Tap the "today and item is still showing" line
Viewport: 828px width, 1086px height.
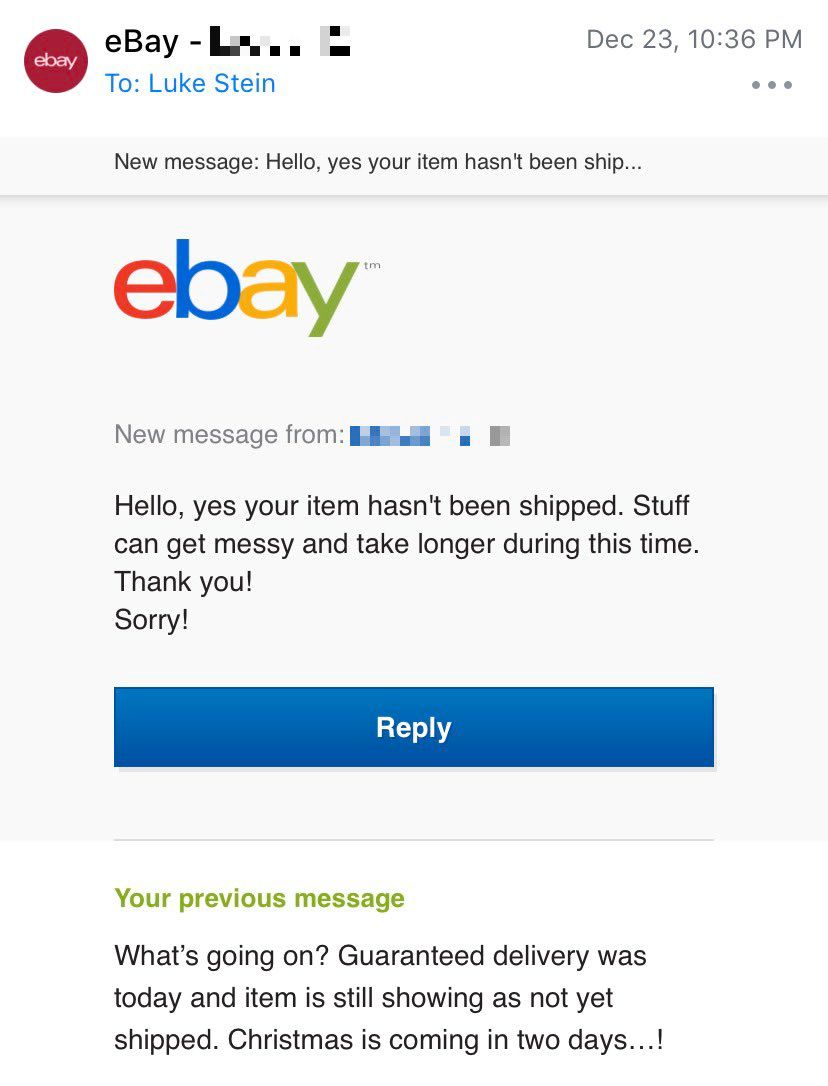364,998
